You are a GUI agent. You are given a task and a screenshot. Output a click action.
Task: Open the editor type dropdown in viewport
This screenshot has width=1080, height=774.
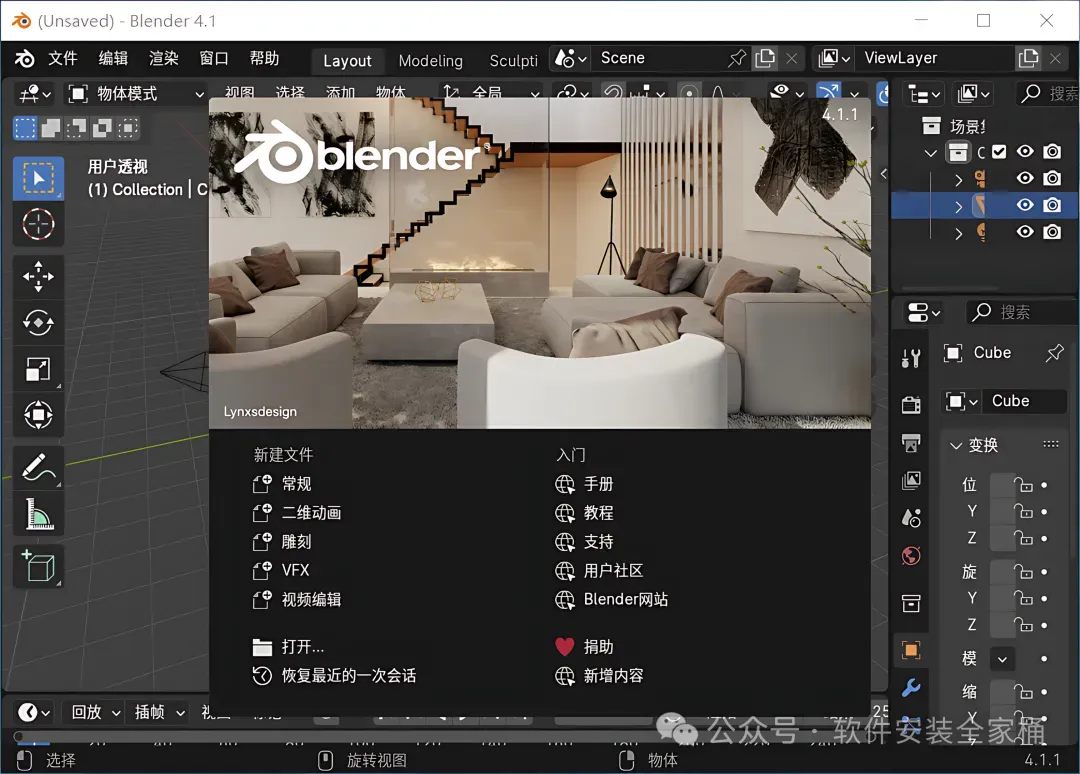(36, 94)
